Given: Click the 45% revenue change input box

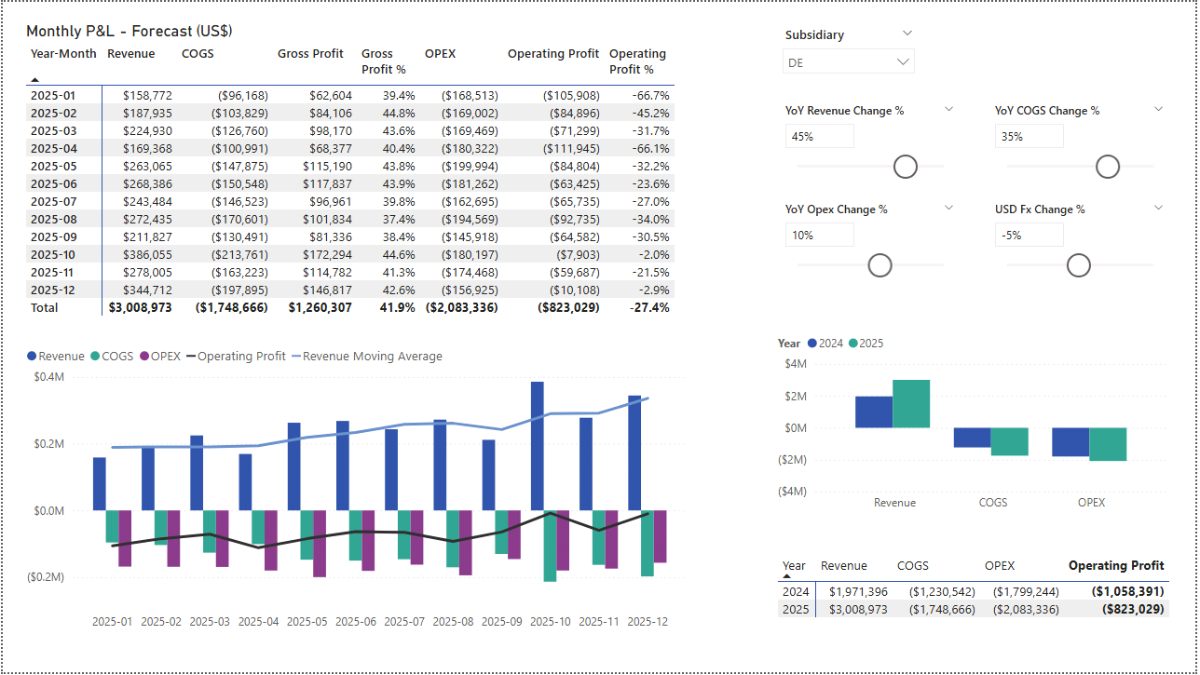Looking at the screenshot, I should pos(818,136).
